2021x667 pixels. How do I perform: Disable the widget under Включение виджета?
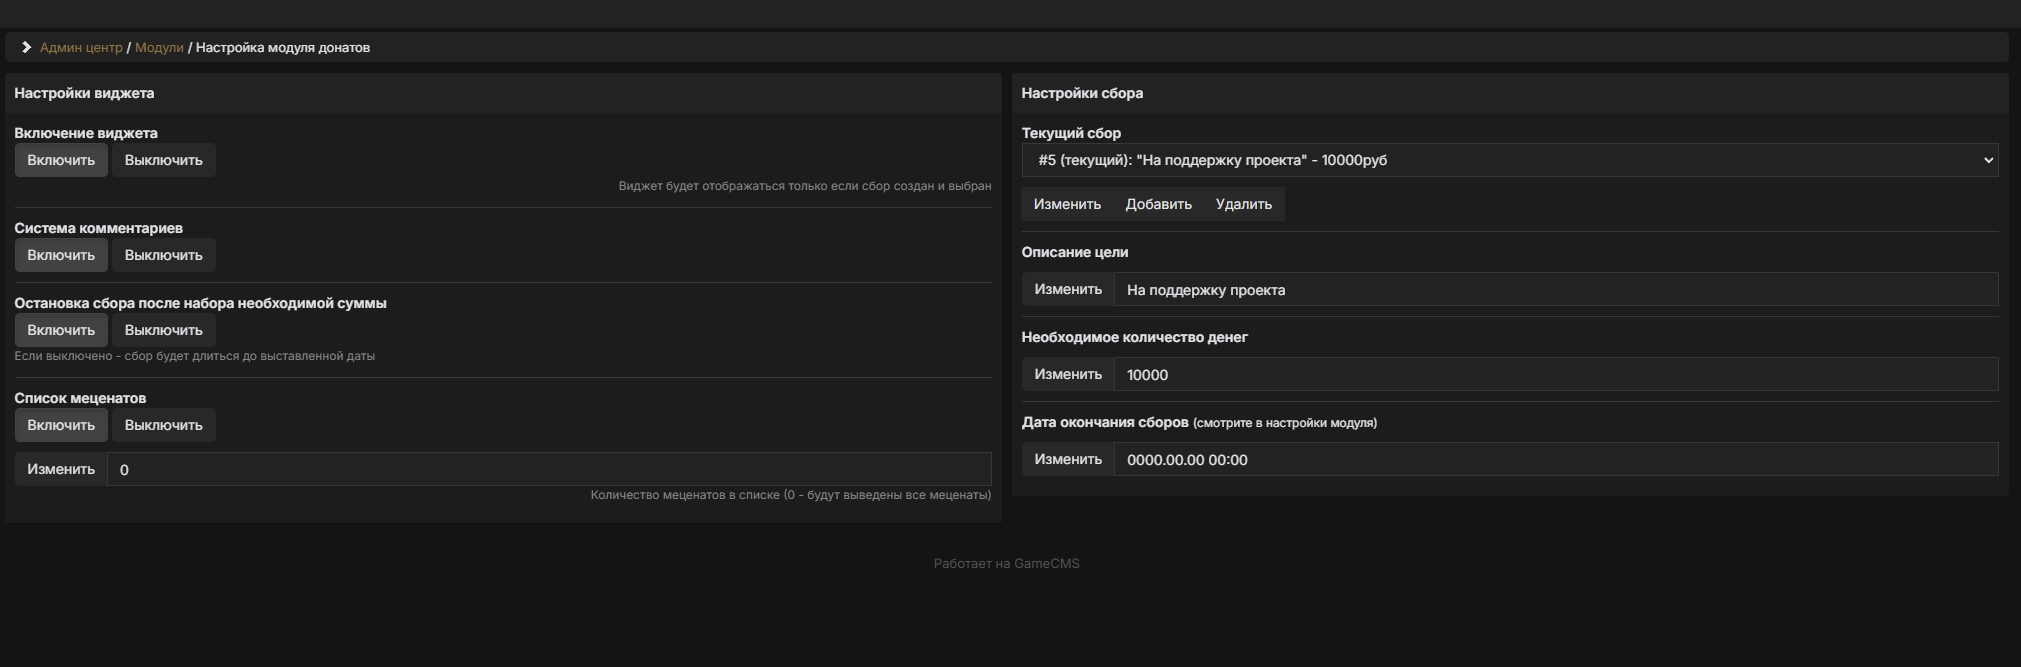(x=163, y=160)
